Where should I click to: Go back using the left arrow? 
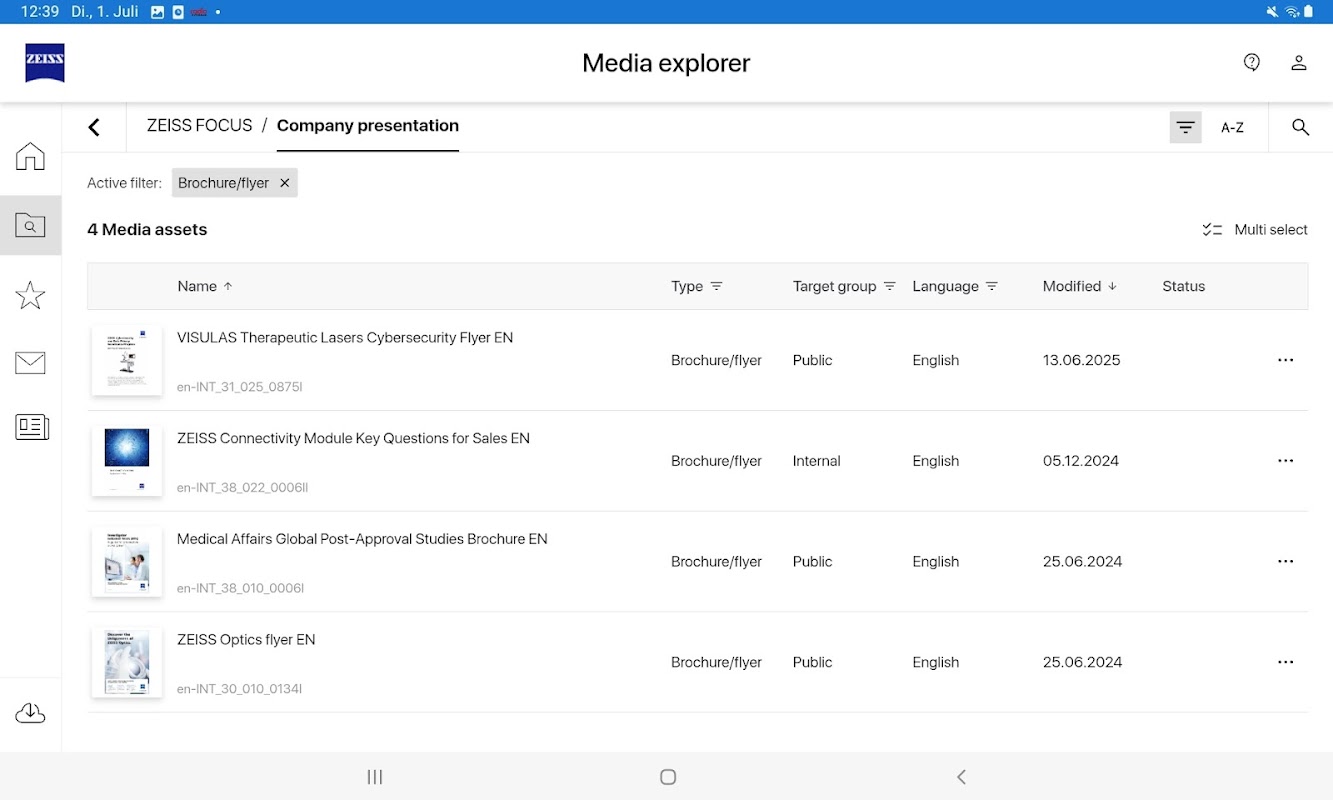click(94, 127)
